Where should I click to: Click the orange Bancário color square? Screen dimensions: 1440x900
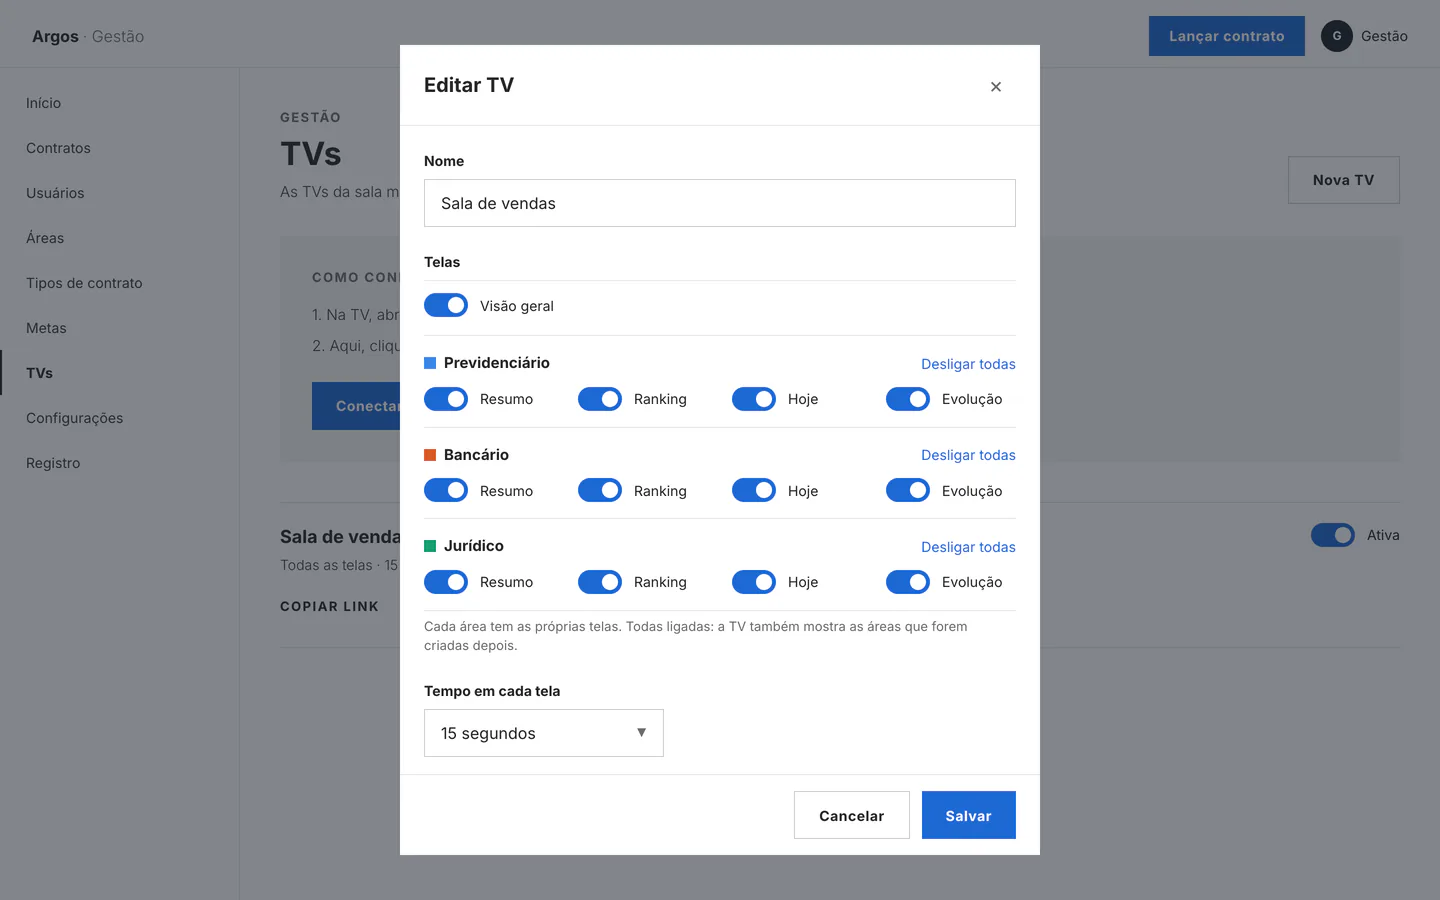pyautogui.click(x=430, y=455)
